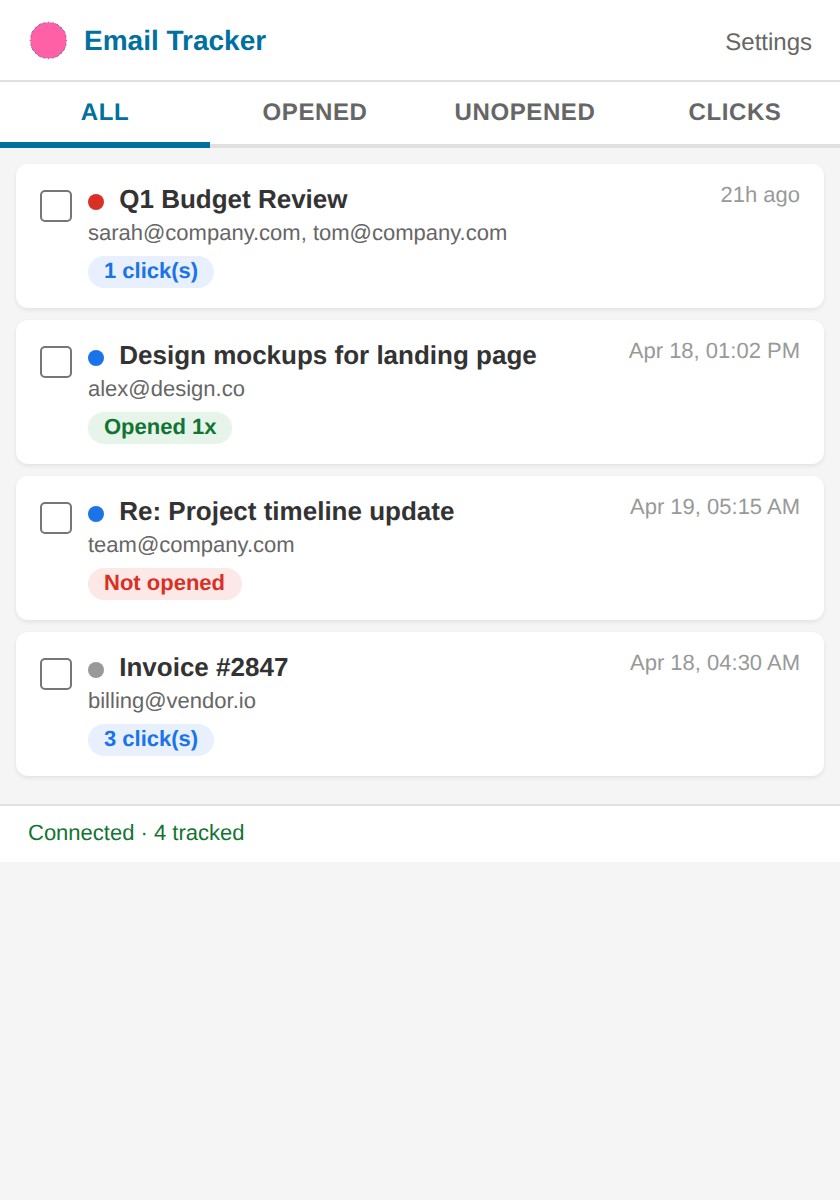Select the Design mockups email checkbox

[x=55, y=361]
